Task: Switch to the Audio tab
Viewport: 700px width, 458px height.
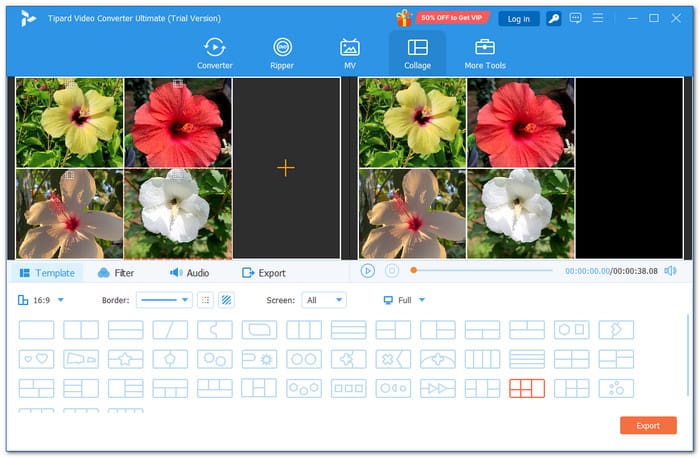Action: pos(189,273)
